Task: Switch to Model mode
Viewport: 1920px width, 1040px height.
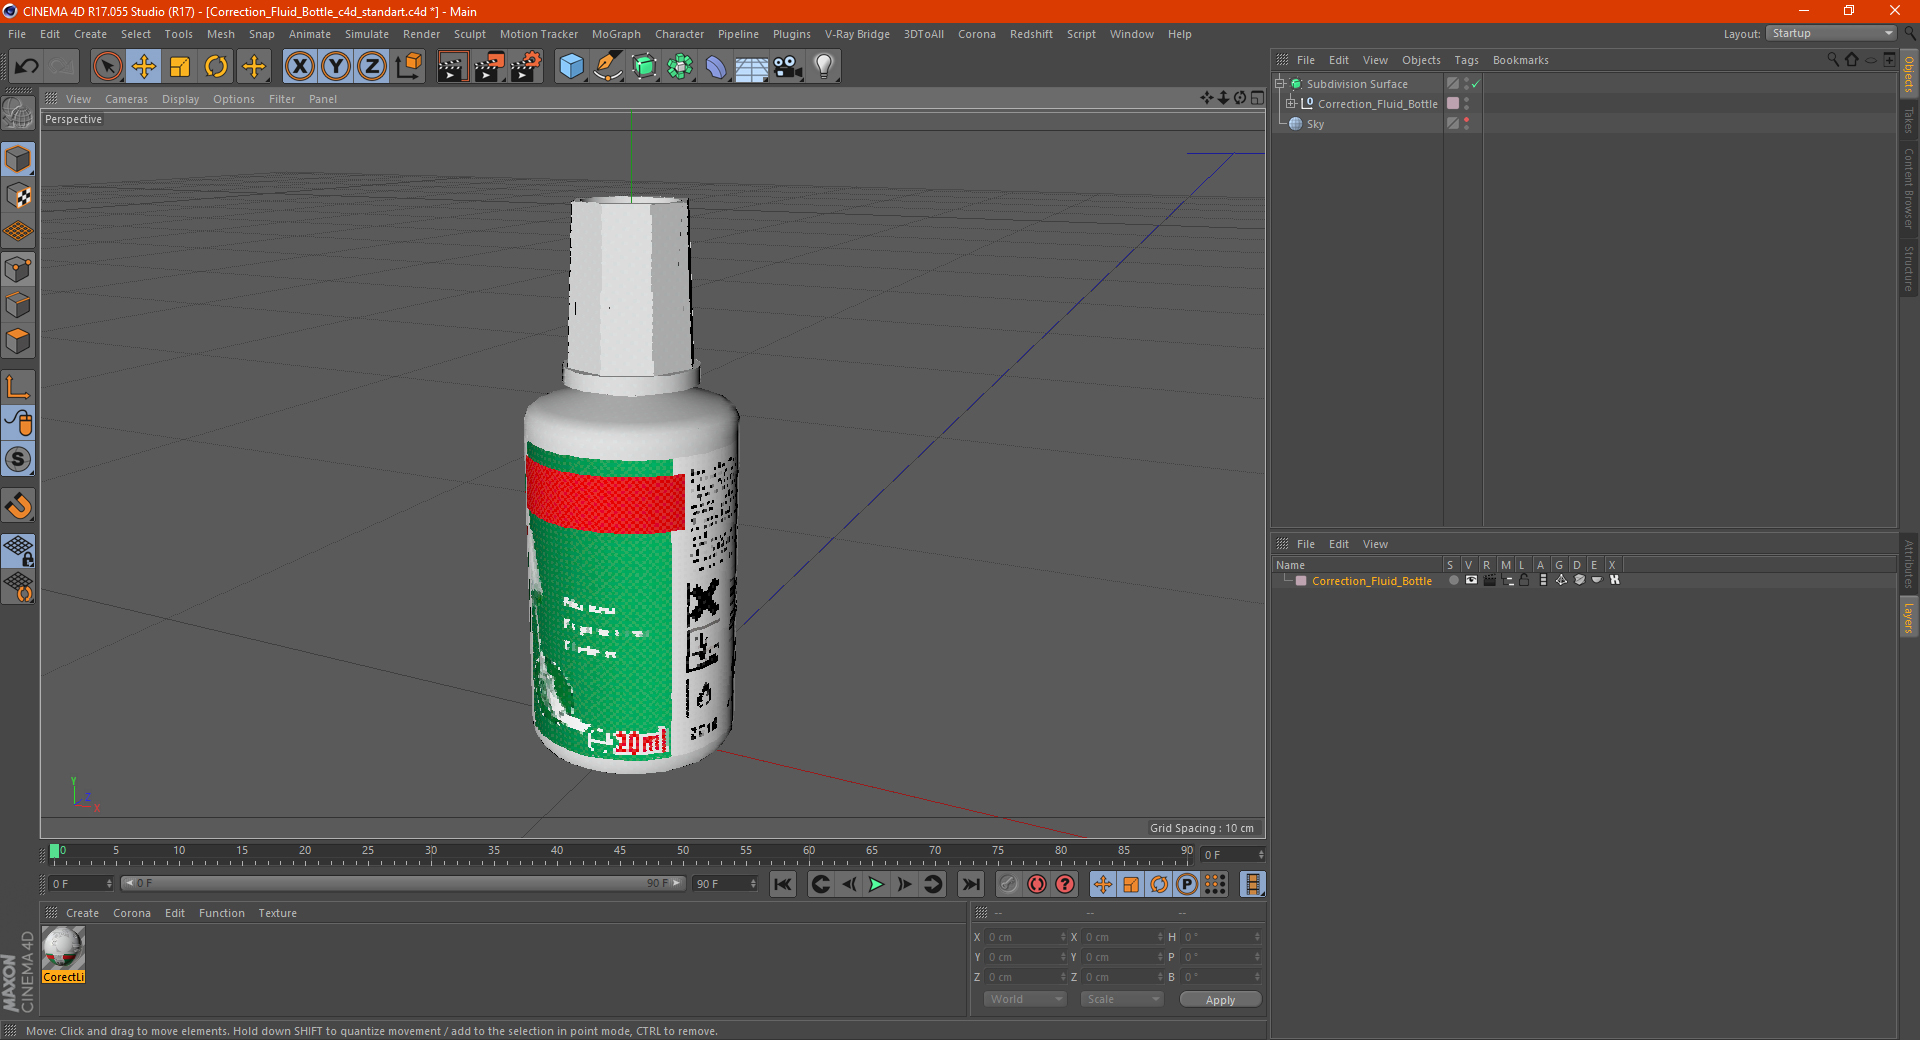Action: [18, 160]
